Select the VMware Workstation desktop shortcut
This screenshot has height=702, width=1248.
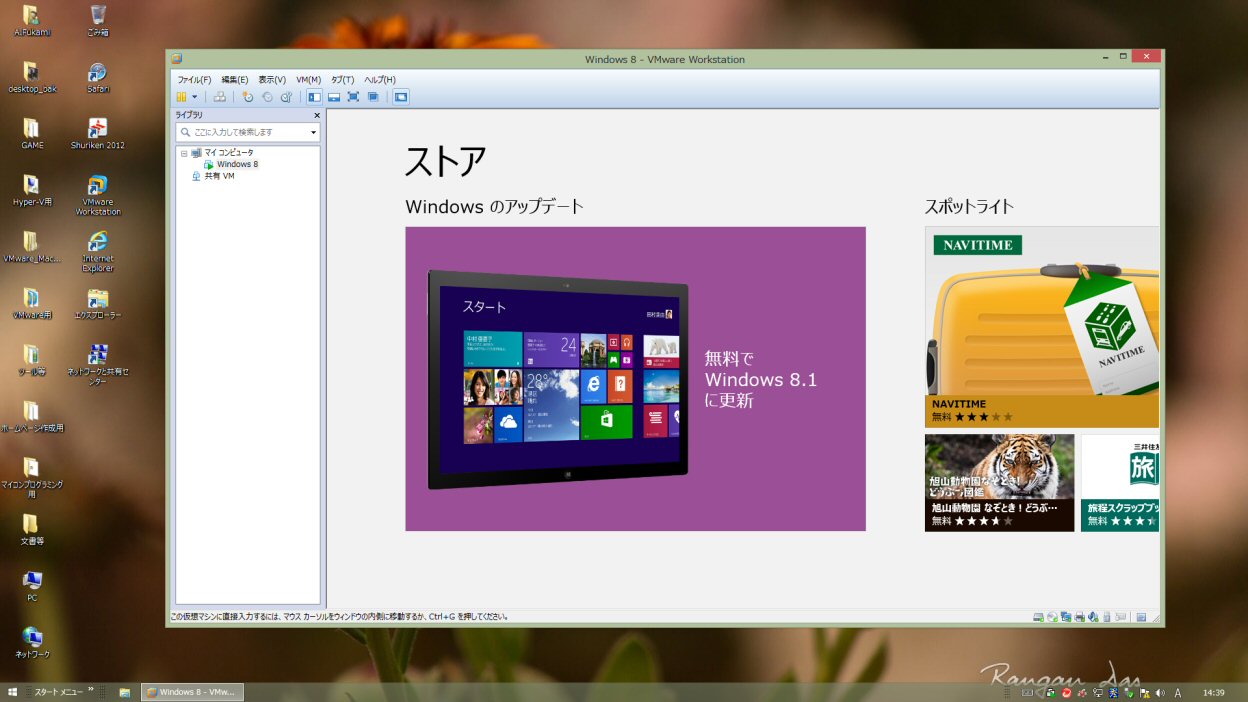click(x=97, y=196)
